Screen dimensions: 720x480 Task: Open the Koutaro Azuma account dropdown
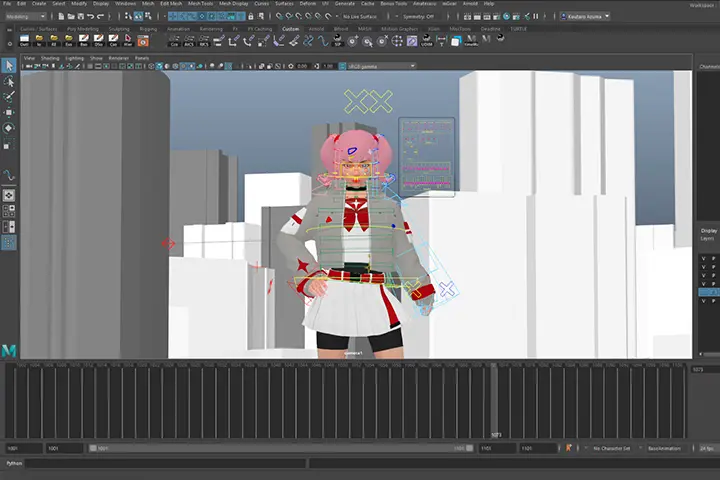pos(585,16)
